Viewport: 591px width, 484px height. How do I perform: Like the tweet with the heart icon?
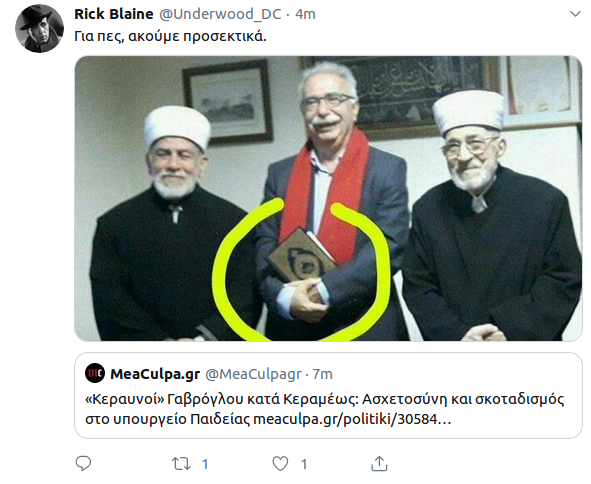point(280,463)
